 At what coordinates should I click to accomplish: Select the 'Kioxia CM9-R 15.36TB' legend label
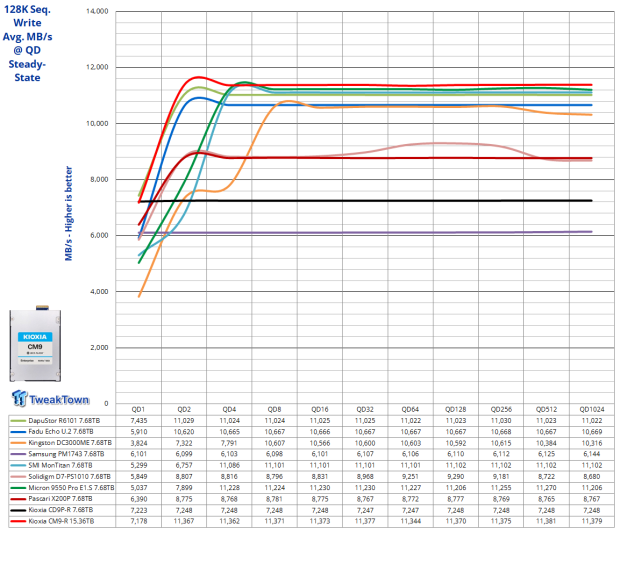point(61,521)
